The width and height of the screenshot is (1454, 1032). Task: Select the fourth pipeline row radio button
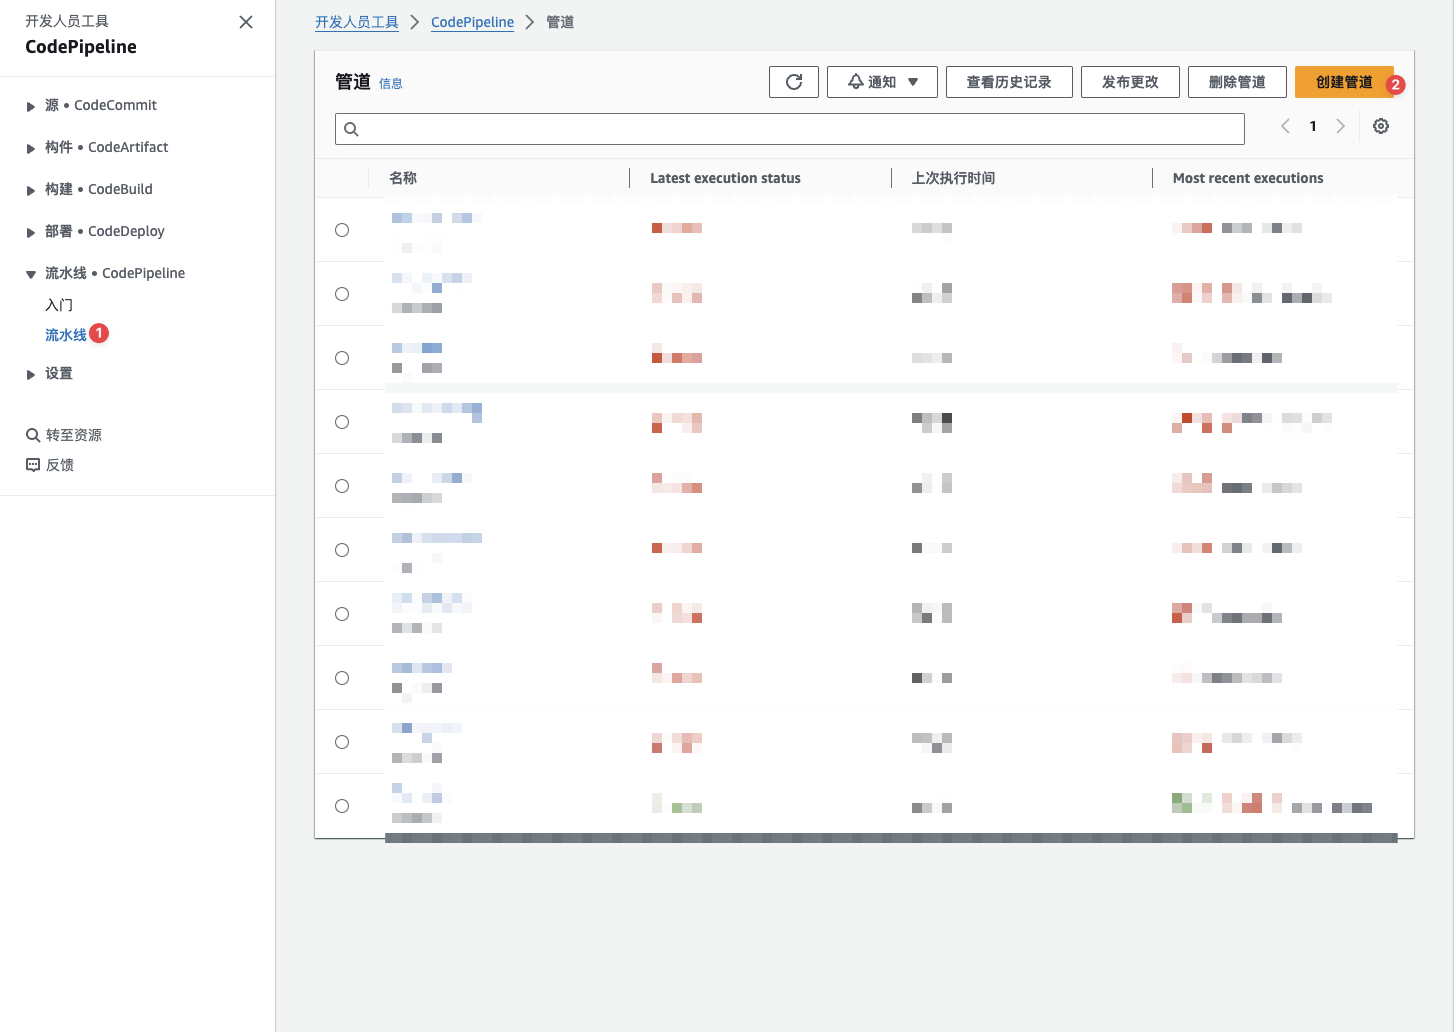[342, 422]
